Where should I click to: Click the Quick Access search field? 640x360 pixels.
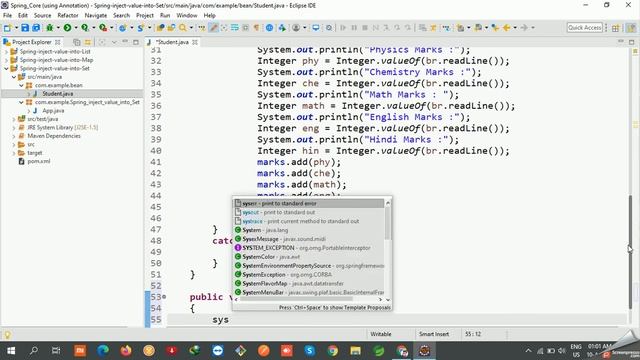point(584,27)
